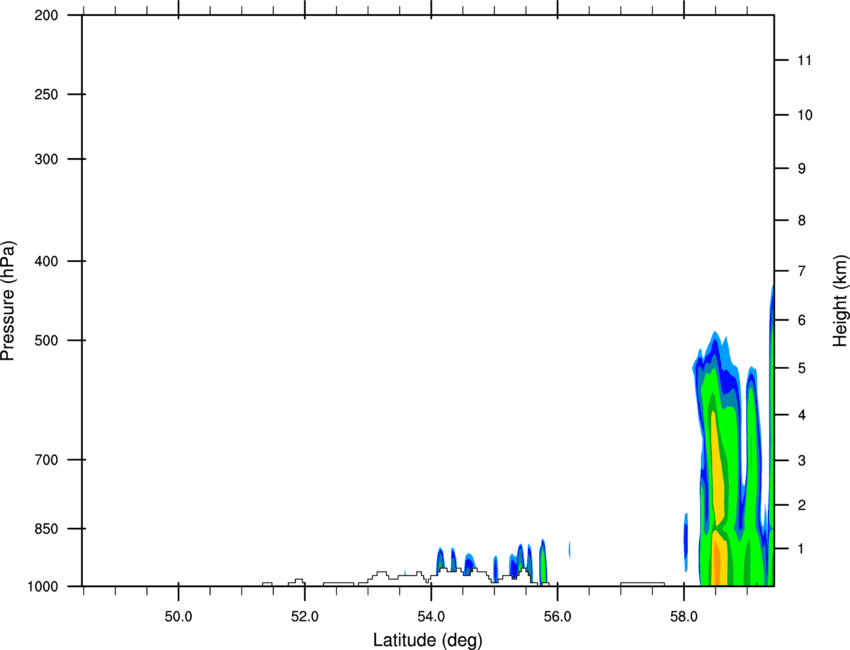Pick the 3 km height label
The height and width of the screenshot is (650, 850).
[x=802, y=461]
